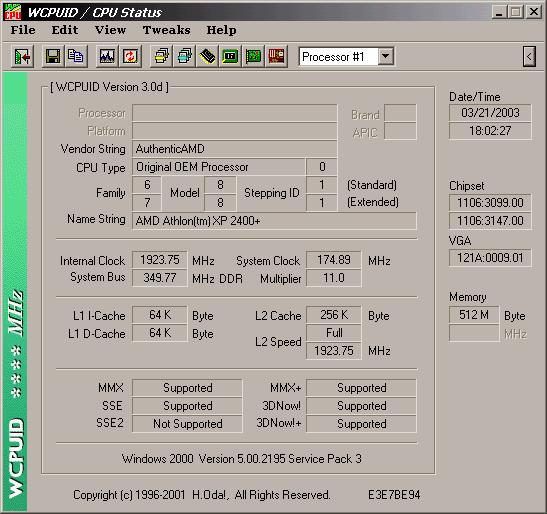Minimize the WCPUID window
The image size is (547, 514).
(x=499, y=12)
